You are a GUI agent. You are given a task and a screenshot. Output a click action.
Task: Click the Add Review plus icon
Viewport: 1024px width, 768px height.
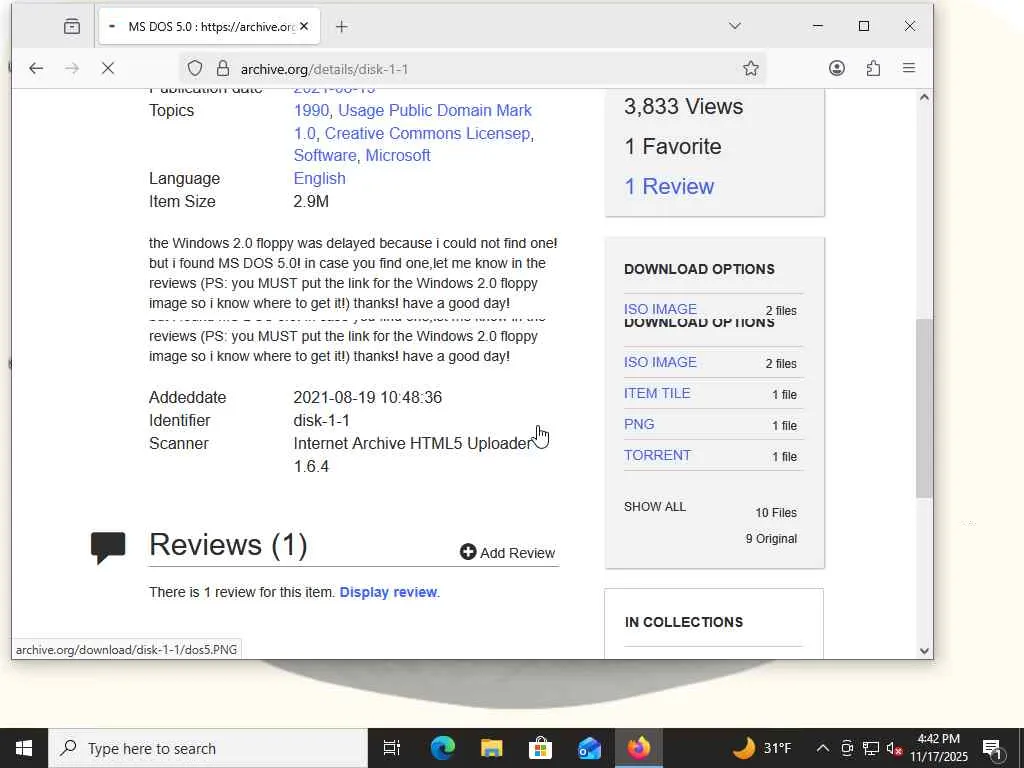[x=468, y=552]
